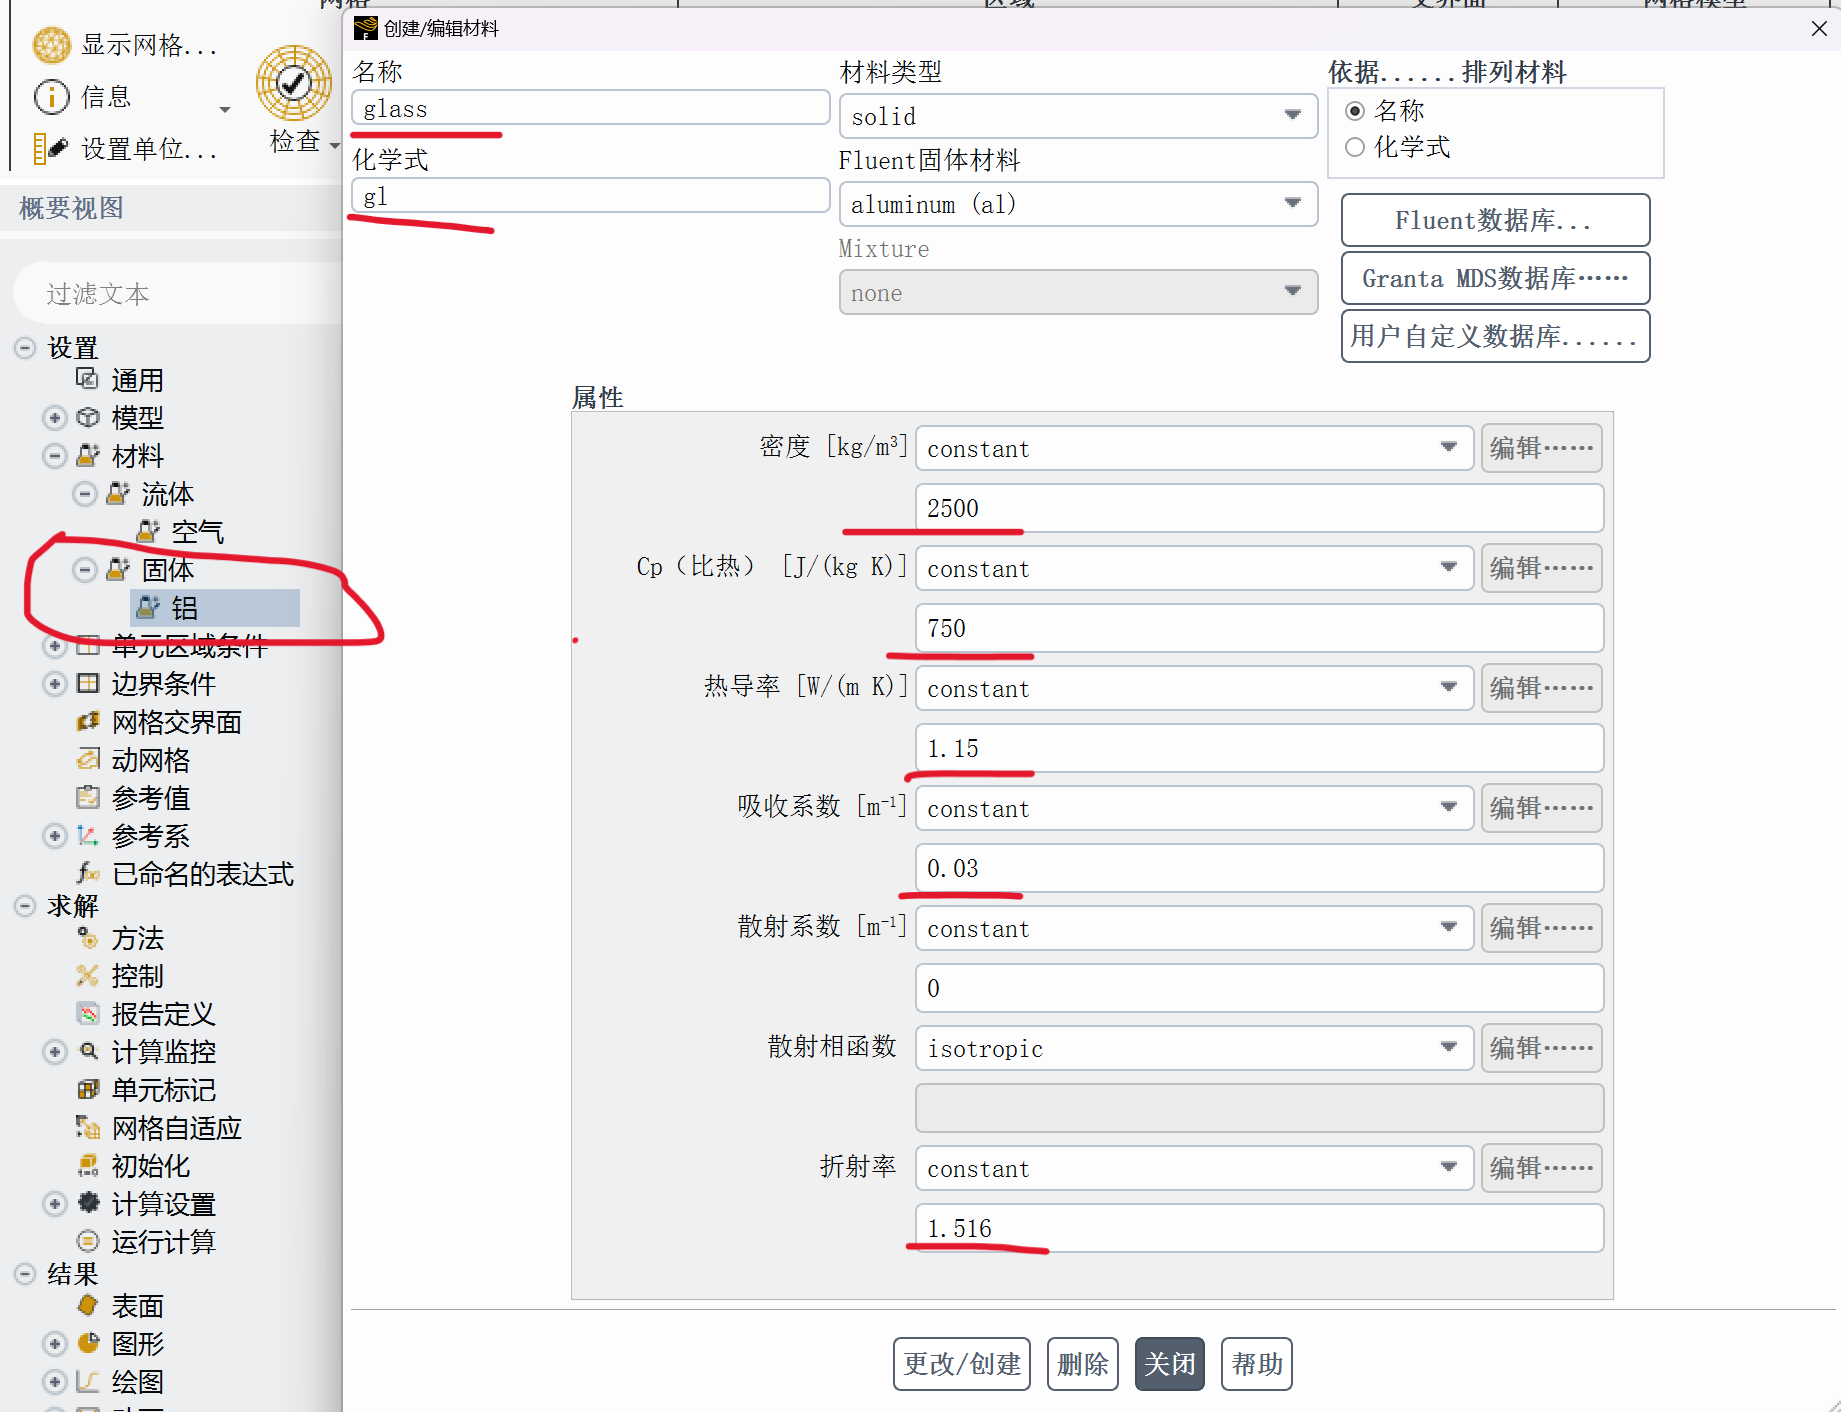This screenshot has height=1412, width=1841.
Task: Open 用户自定义数据库 button
Action: pyautogui.click(x=1495, y=336)
